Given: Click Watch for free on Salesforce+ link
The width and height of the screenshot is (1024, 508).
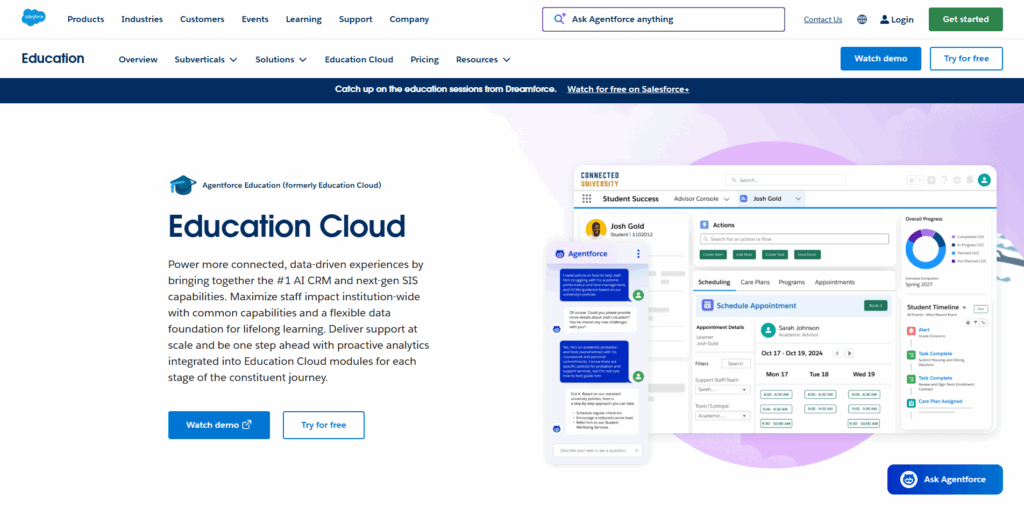Looking at the screenshot, I should pos(628,89).
